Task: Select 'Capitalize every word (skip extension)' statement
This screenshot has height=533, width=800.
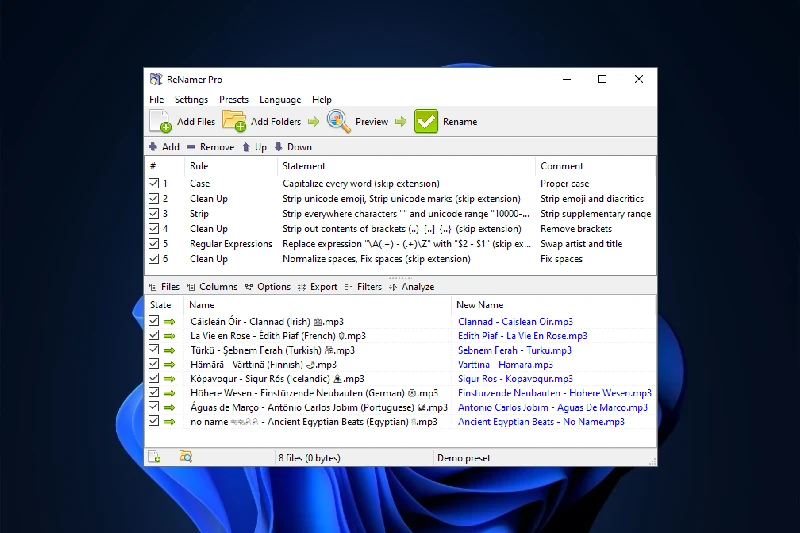Action: (361, 184)
